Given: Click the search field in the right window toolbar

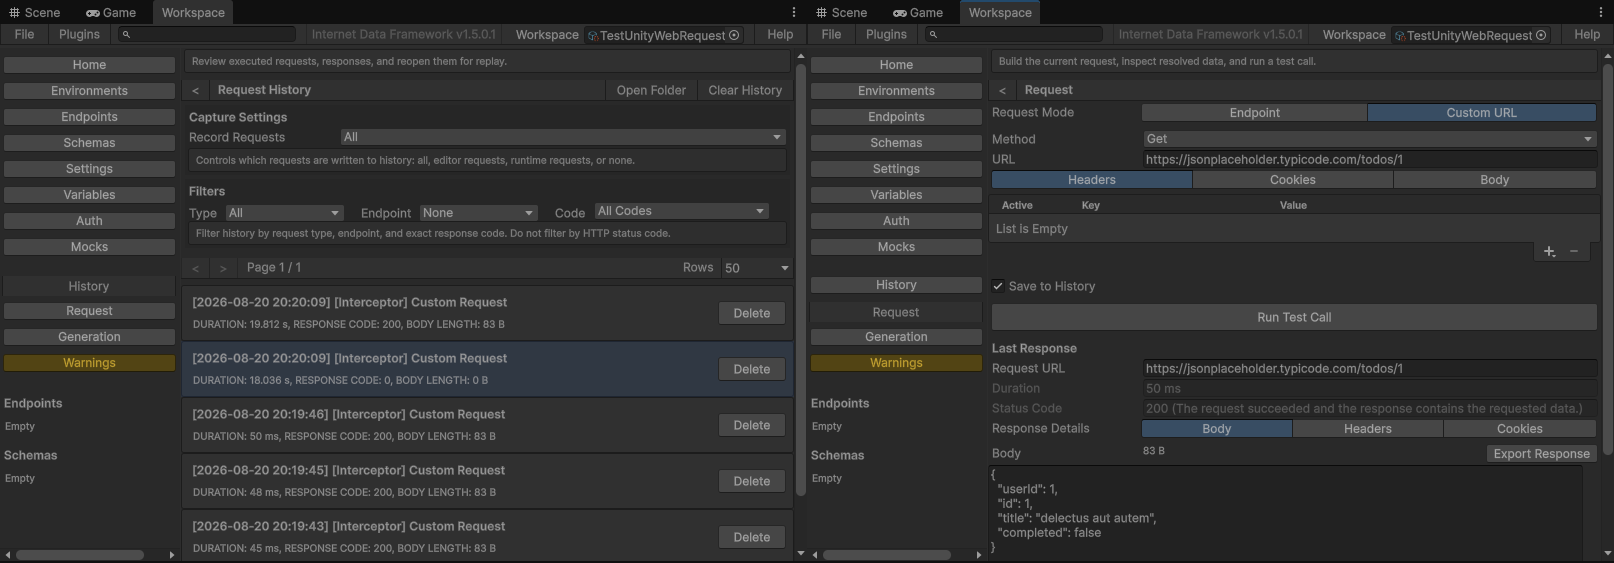Looking at the screenshot, I should 1013,34.
